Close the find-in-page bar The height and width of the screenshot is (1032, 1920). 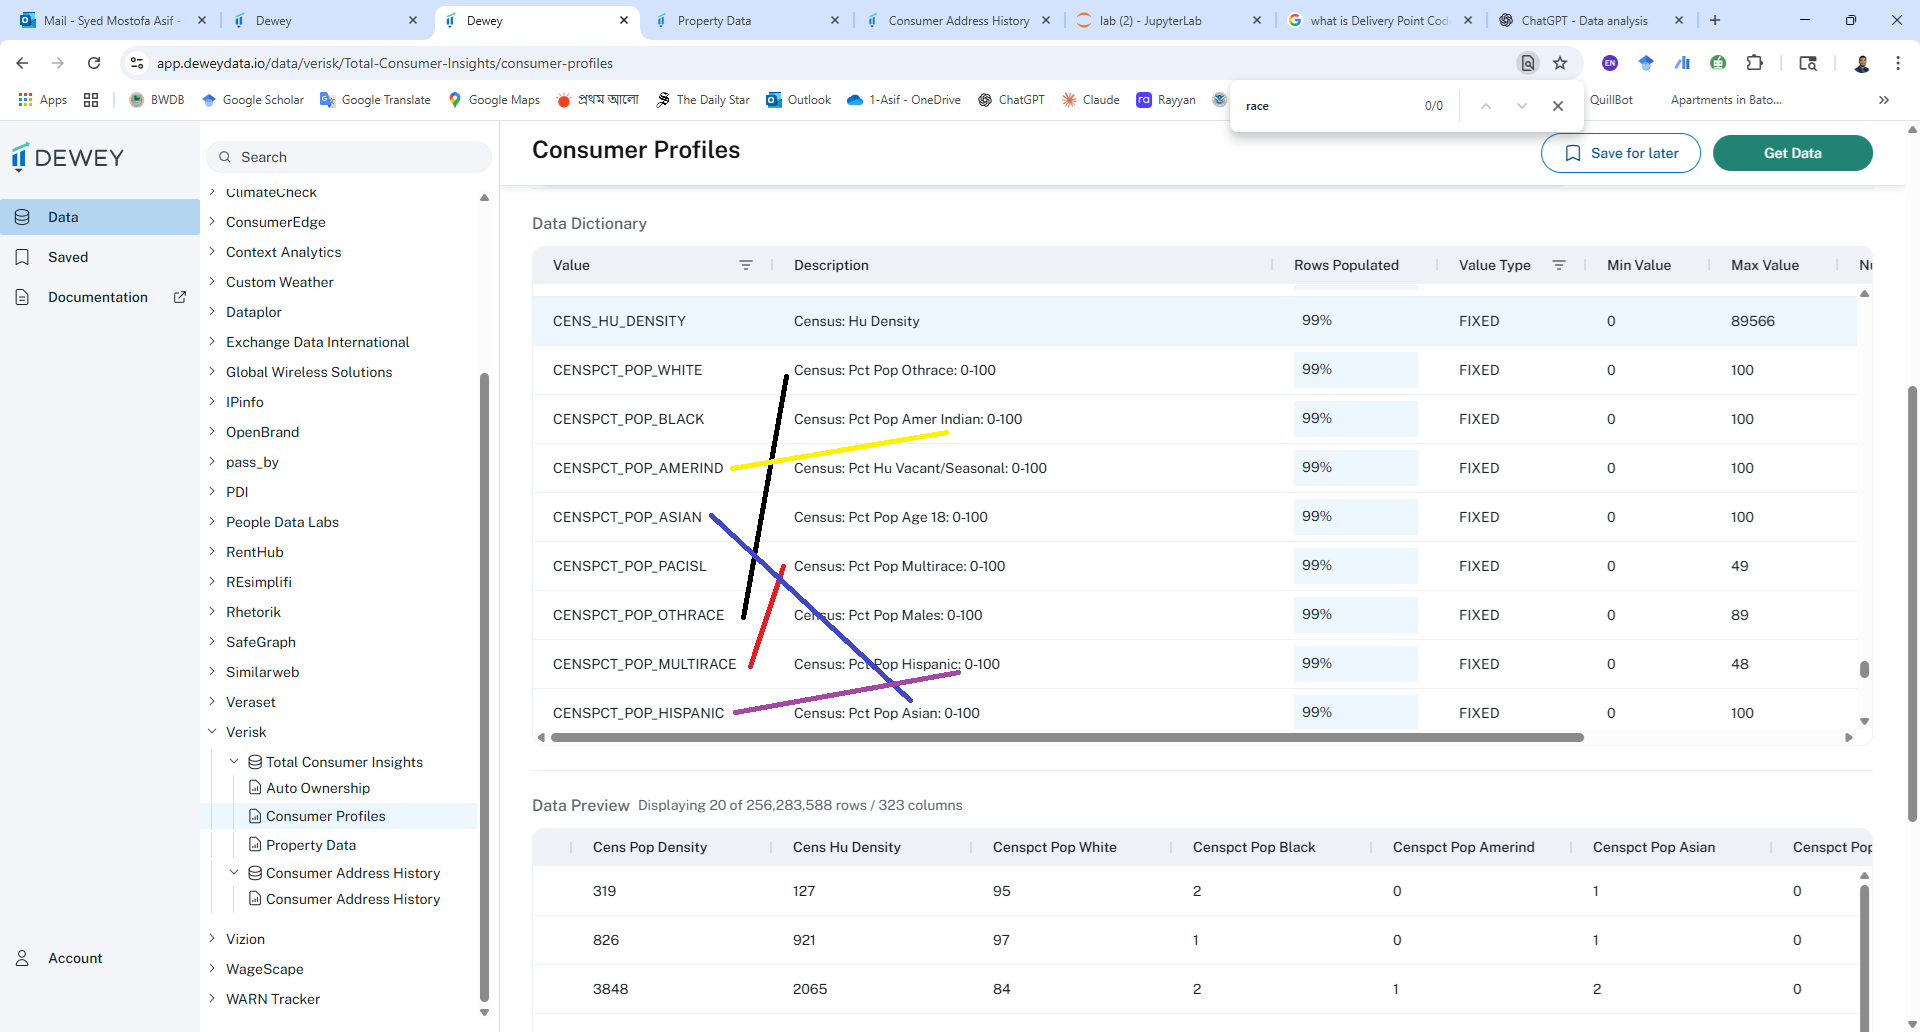click(x=1558, y=106)
